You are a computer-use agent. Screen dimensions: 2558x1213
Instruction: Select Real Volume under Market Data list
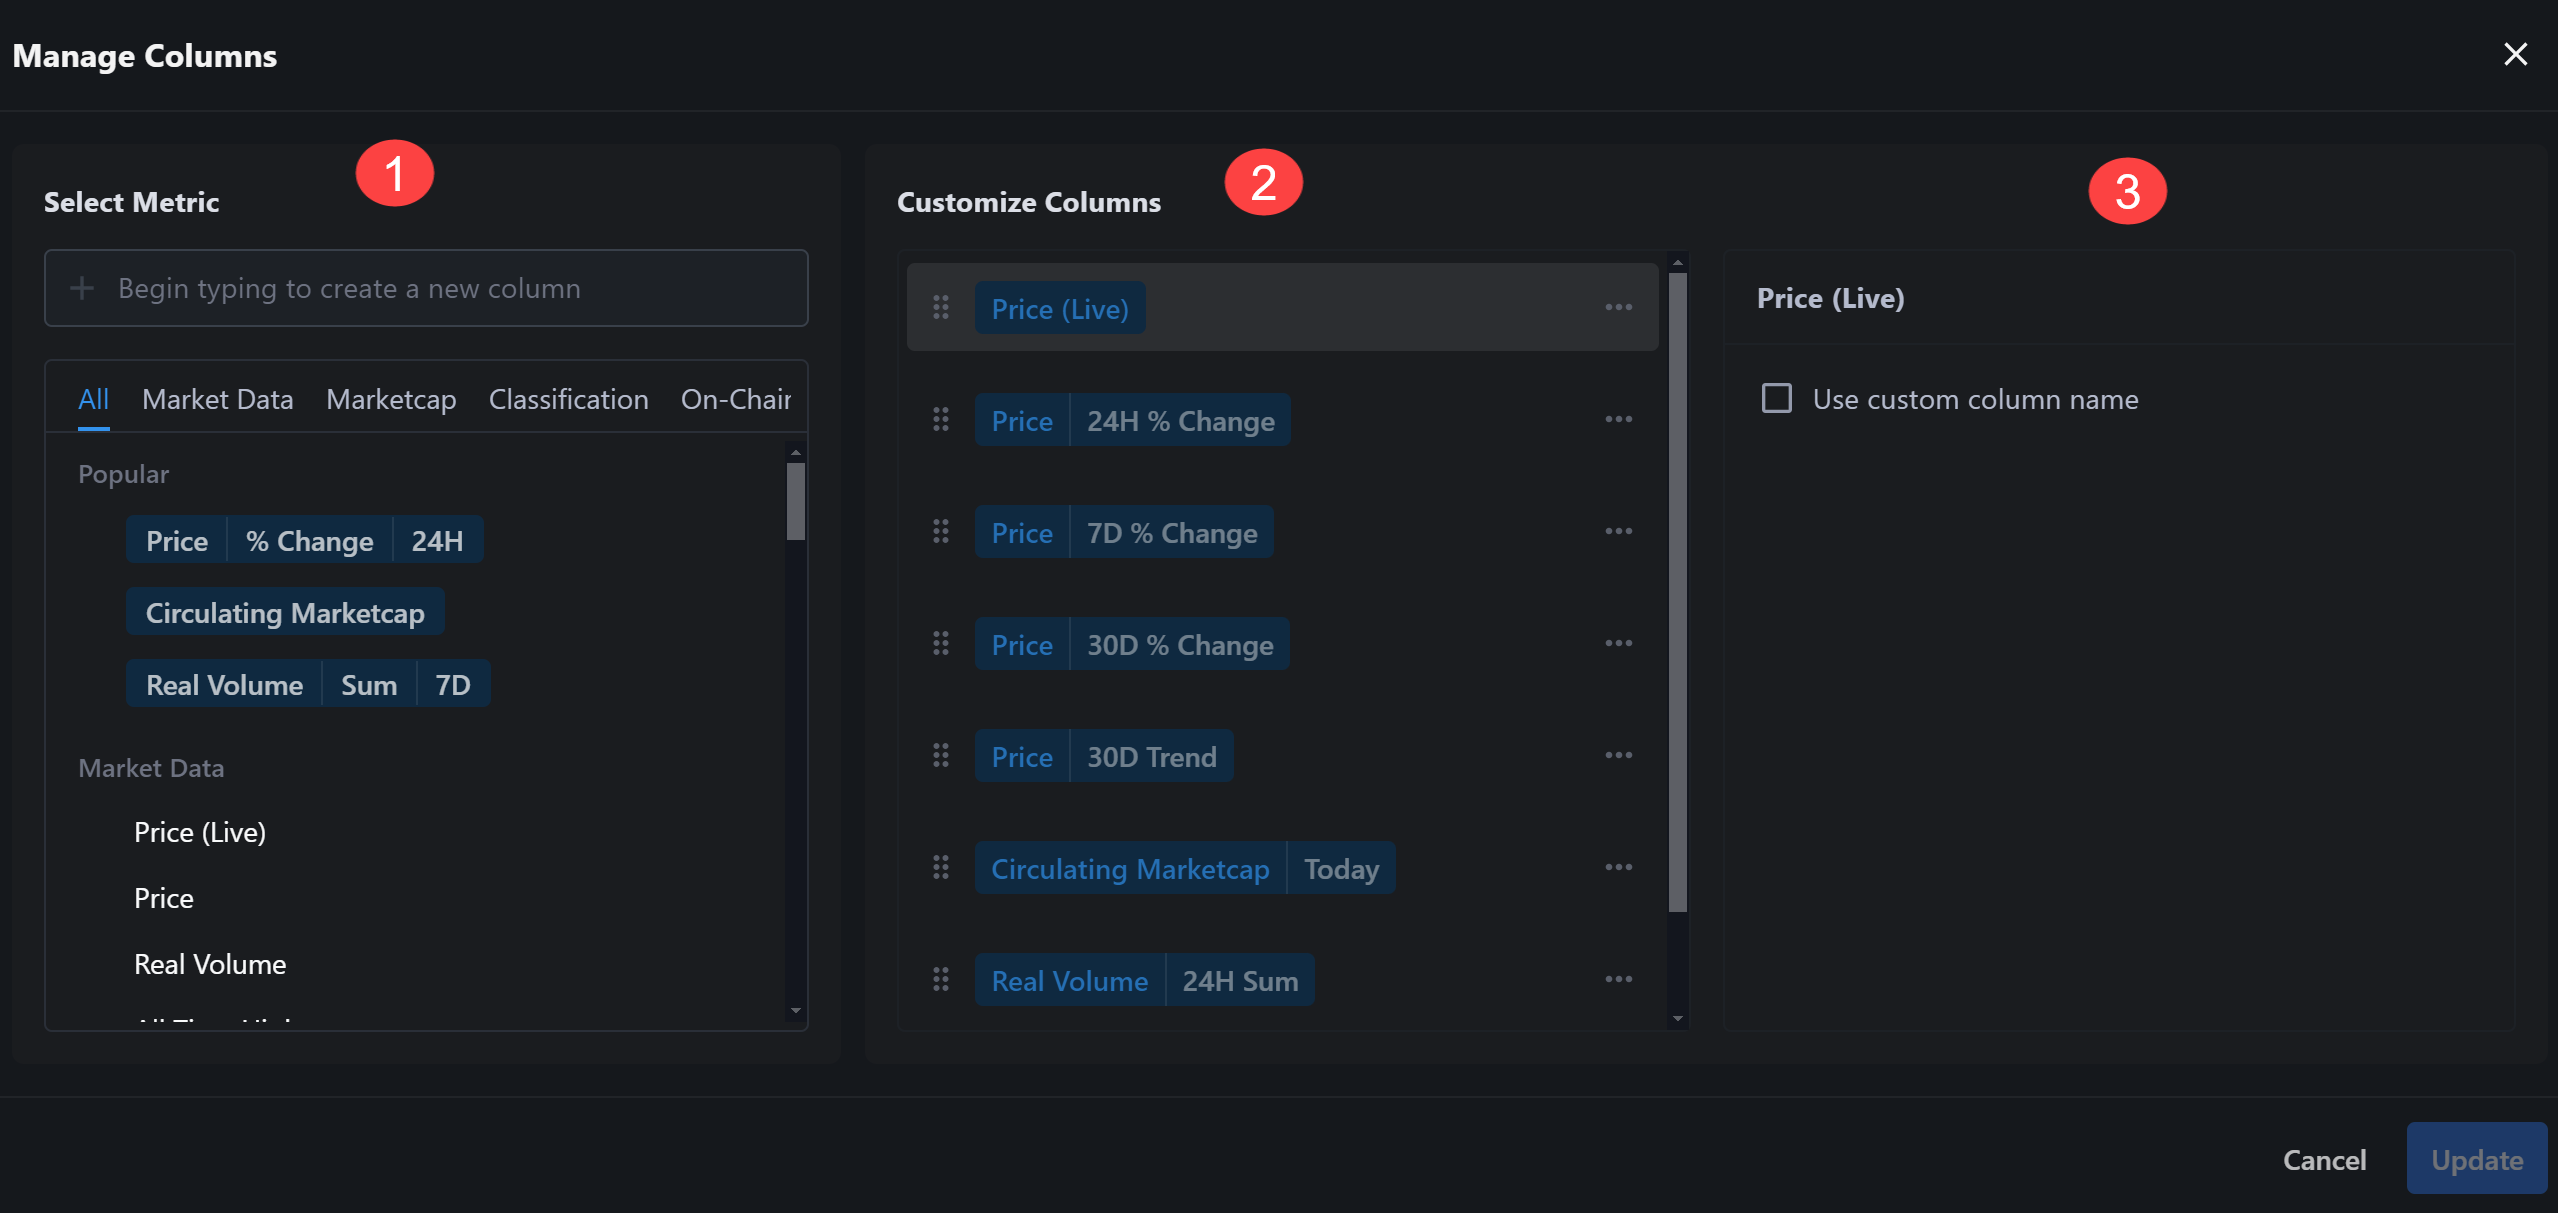tap(210, 964)
